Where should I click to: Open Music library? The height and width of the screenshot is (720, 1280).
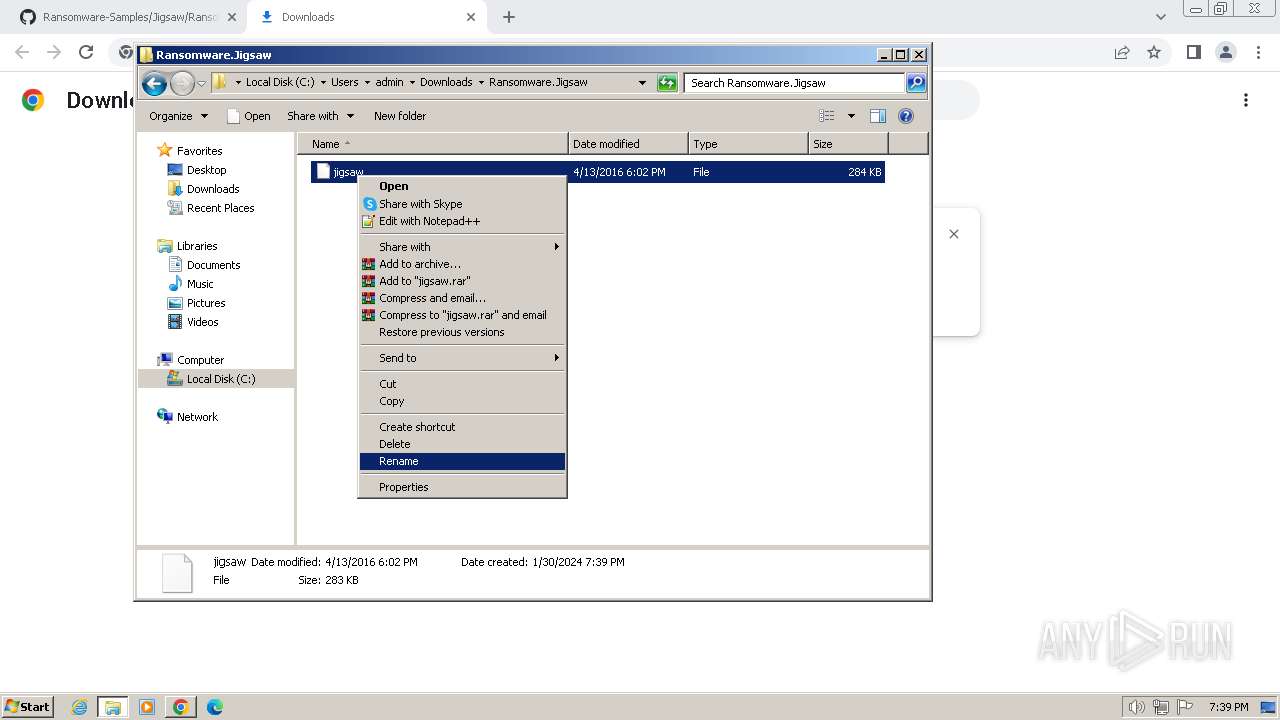(200, 284)
